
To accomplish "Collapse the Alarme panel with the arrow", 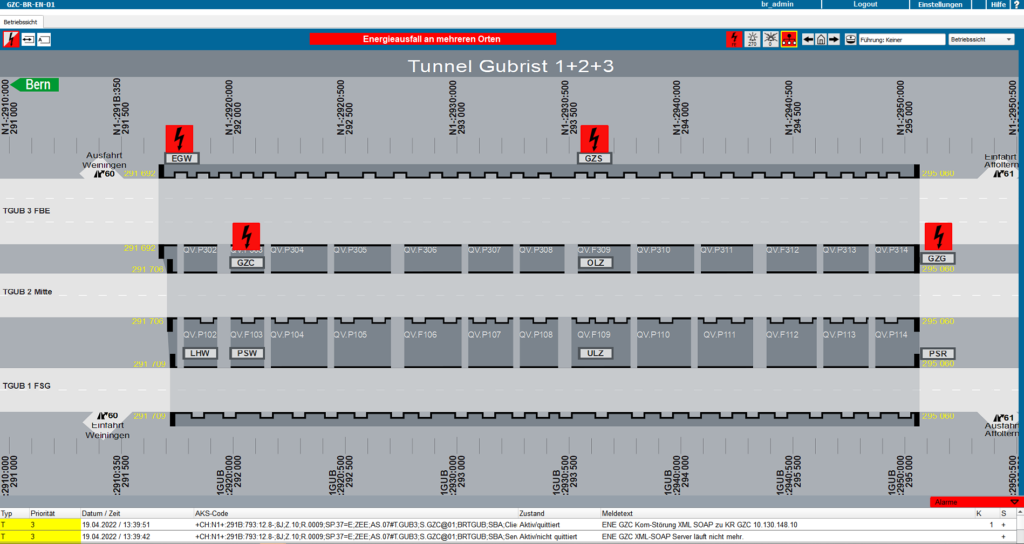I will (x=1015, y=502).
